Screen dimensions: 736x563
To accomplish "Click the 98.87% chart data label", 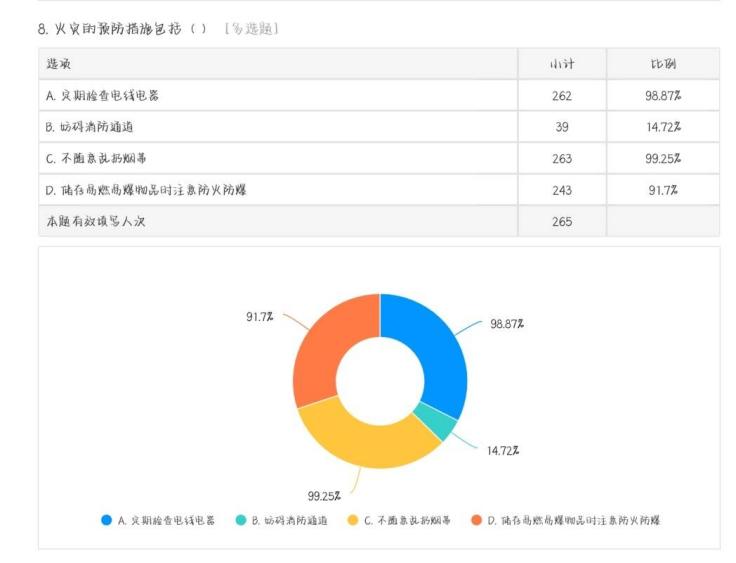I will coord(507,324).
